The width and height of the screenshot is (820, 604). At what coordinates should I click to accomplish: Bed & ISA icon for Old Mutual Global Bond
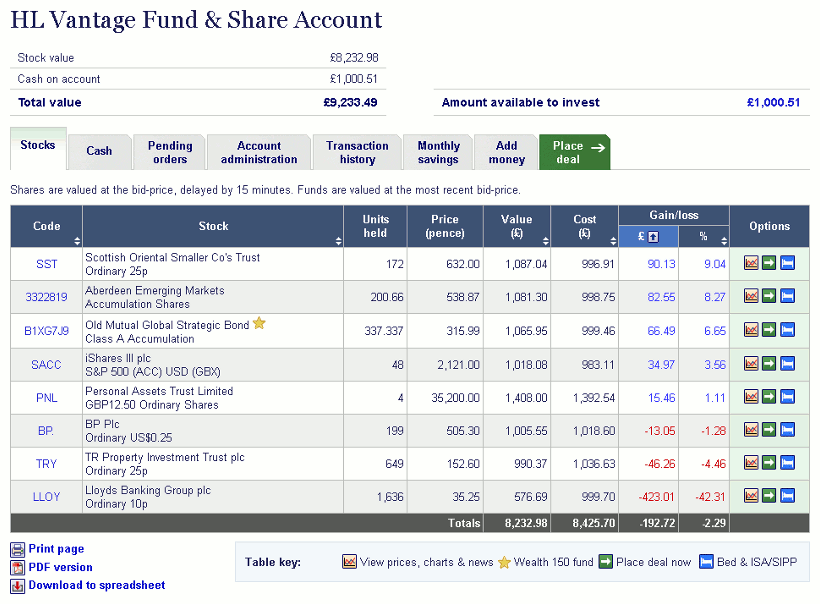point(787,329)
